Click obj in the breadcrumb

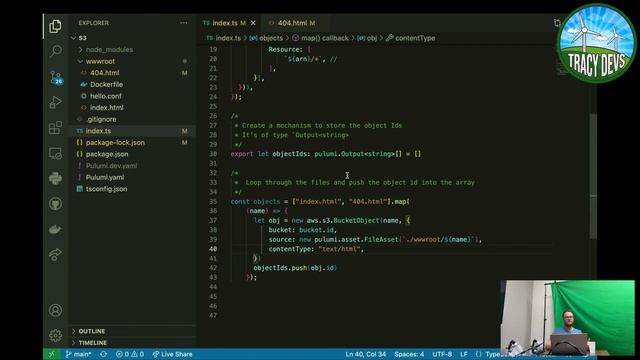(x=371, y=38)
